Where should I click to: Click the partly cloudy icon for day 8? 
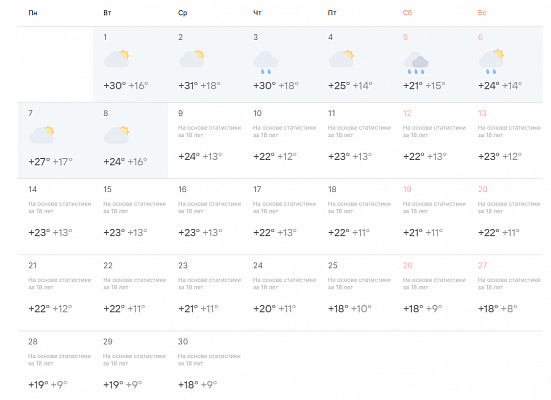(x=117, y=135)
